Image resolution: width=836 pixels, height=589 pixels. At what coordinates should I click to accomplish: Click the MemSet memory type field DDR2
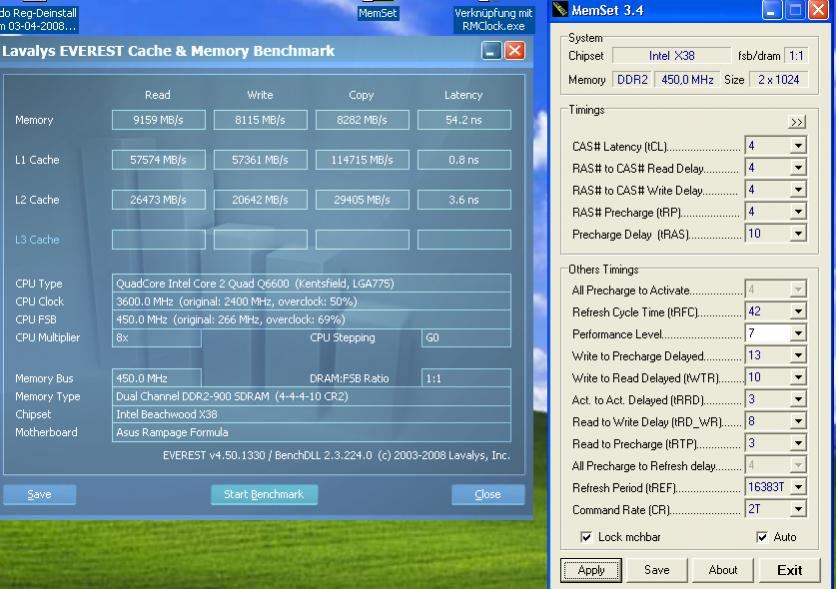tap(632, 79)
